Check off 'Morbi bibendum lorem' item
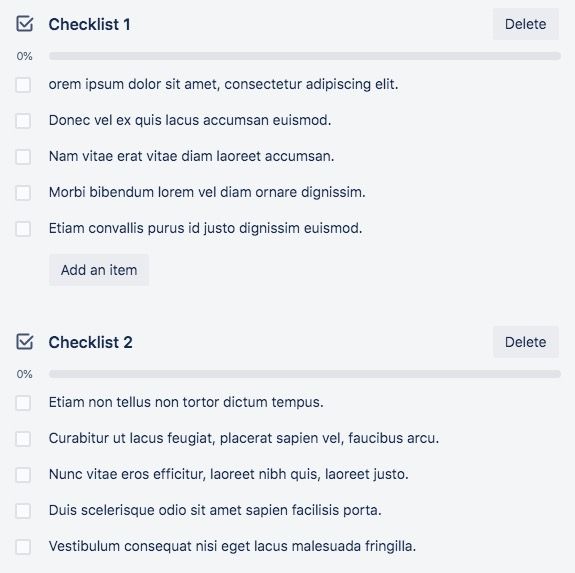Viewport: 575px width, 573px height. point(23,192)
